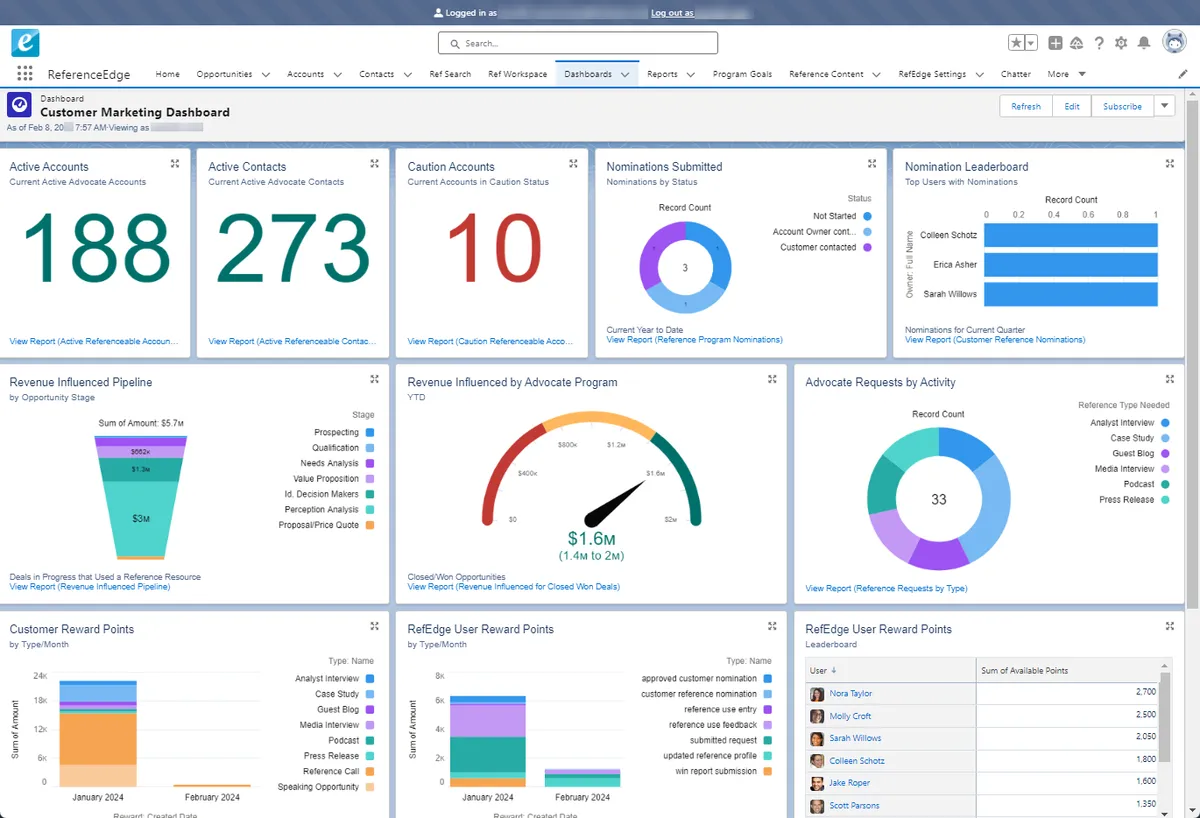Image resolution: width=1200 pixels, height=818 pixels.
Task: Open the App Launcher grid icon
Action: click(x=25, y=74)
